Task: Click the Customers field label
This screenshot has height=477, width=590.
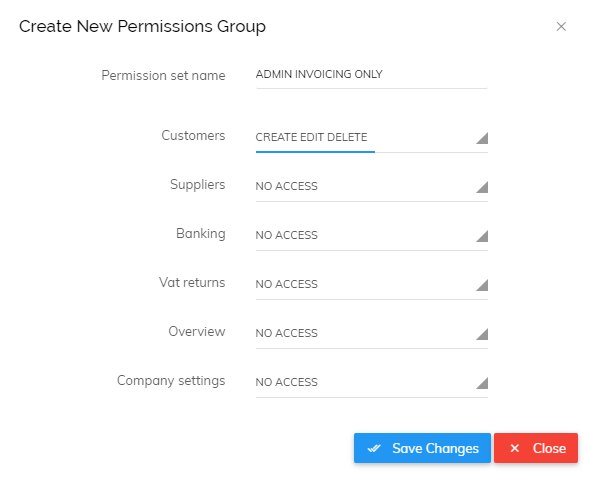Action: [x=193, y=135]
